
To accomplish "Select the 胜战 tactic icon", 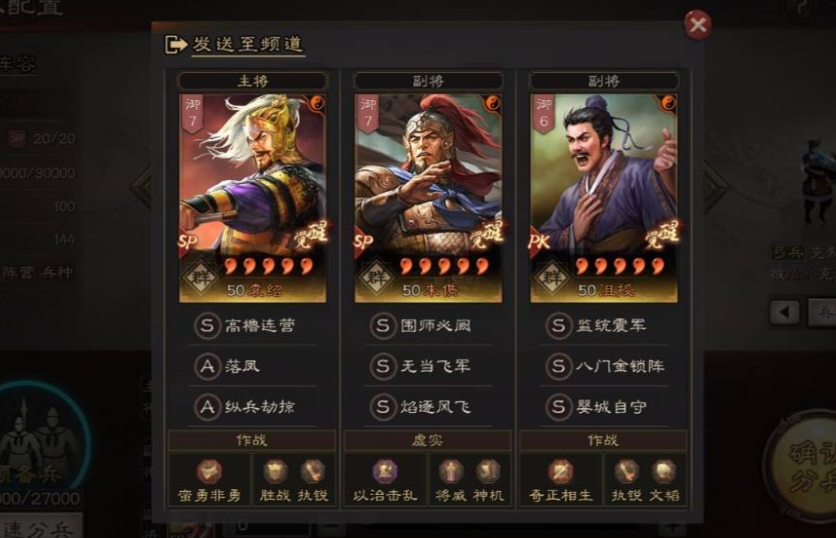I will pos(275,472).
